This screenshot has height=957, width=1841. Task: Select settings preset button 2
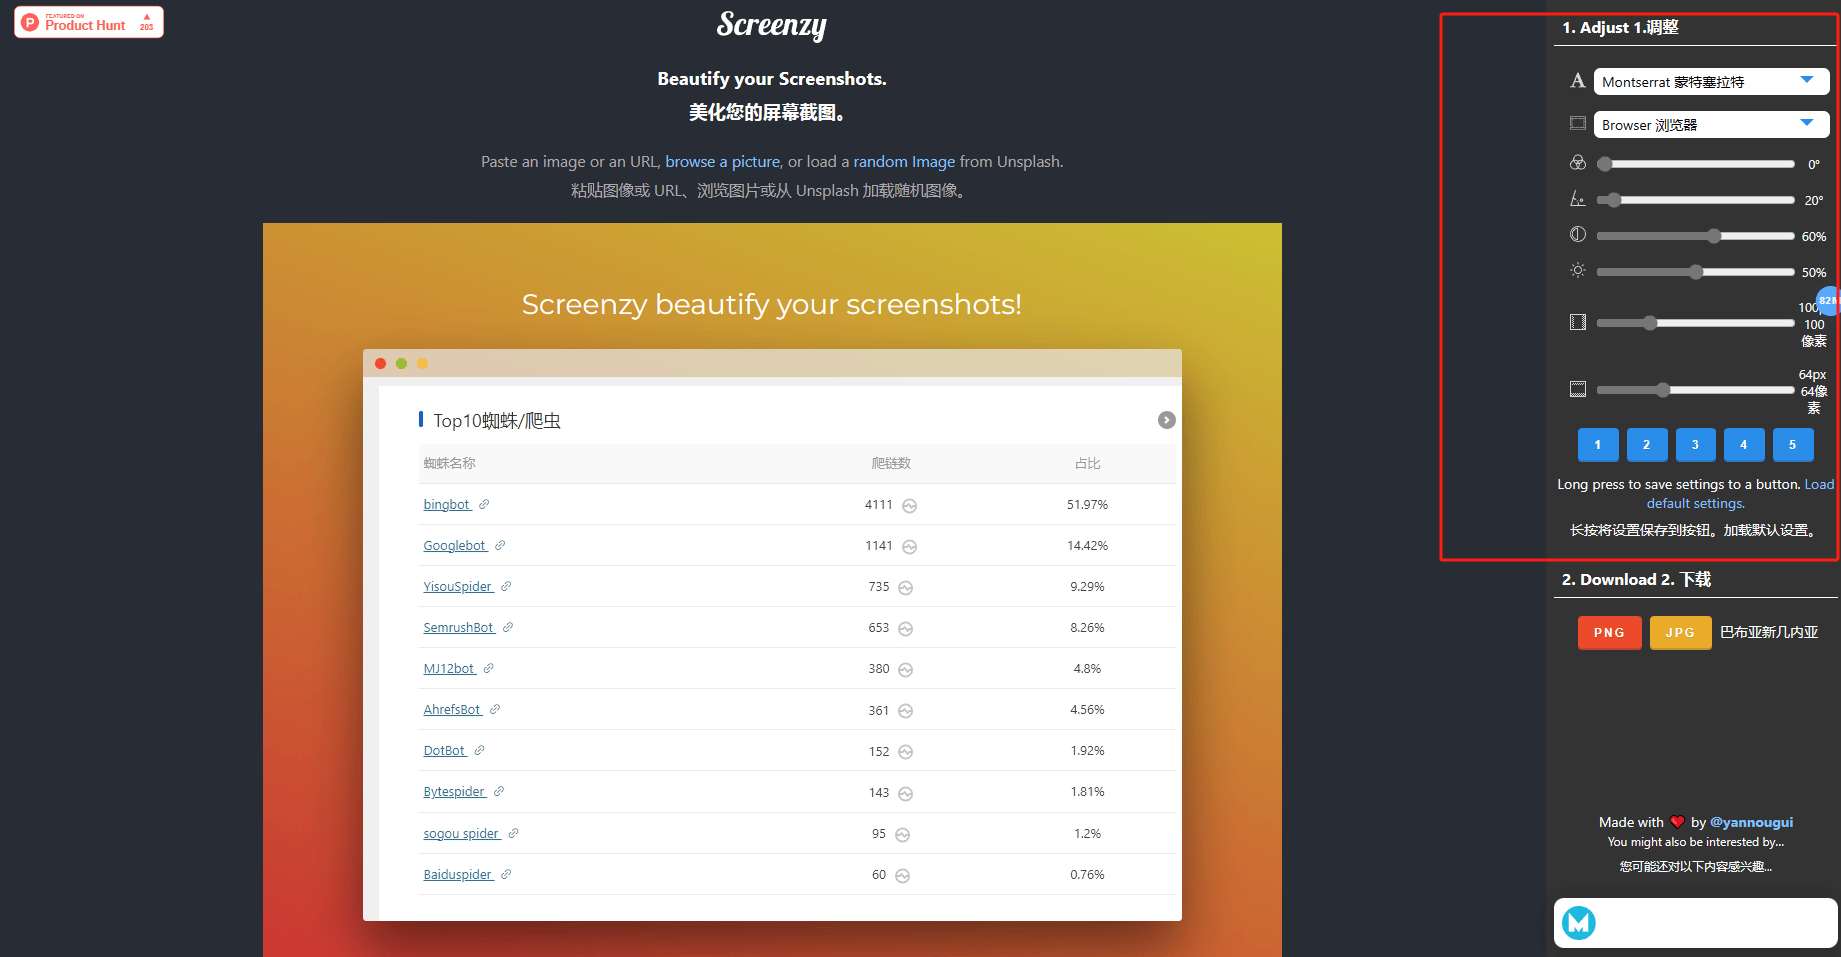click(x=1646, y=445)
